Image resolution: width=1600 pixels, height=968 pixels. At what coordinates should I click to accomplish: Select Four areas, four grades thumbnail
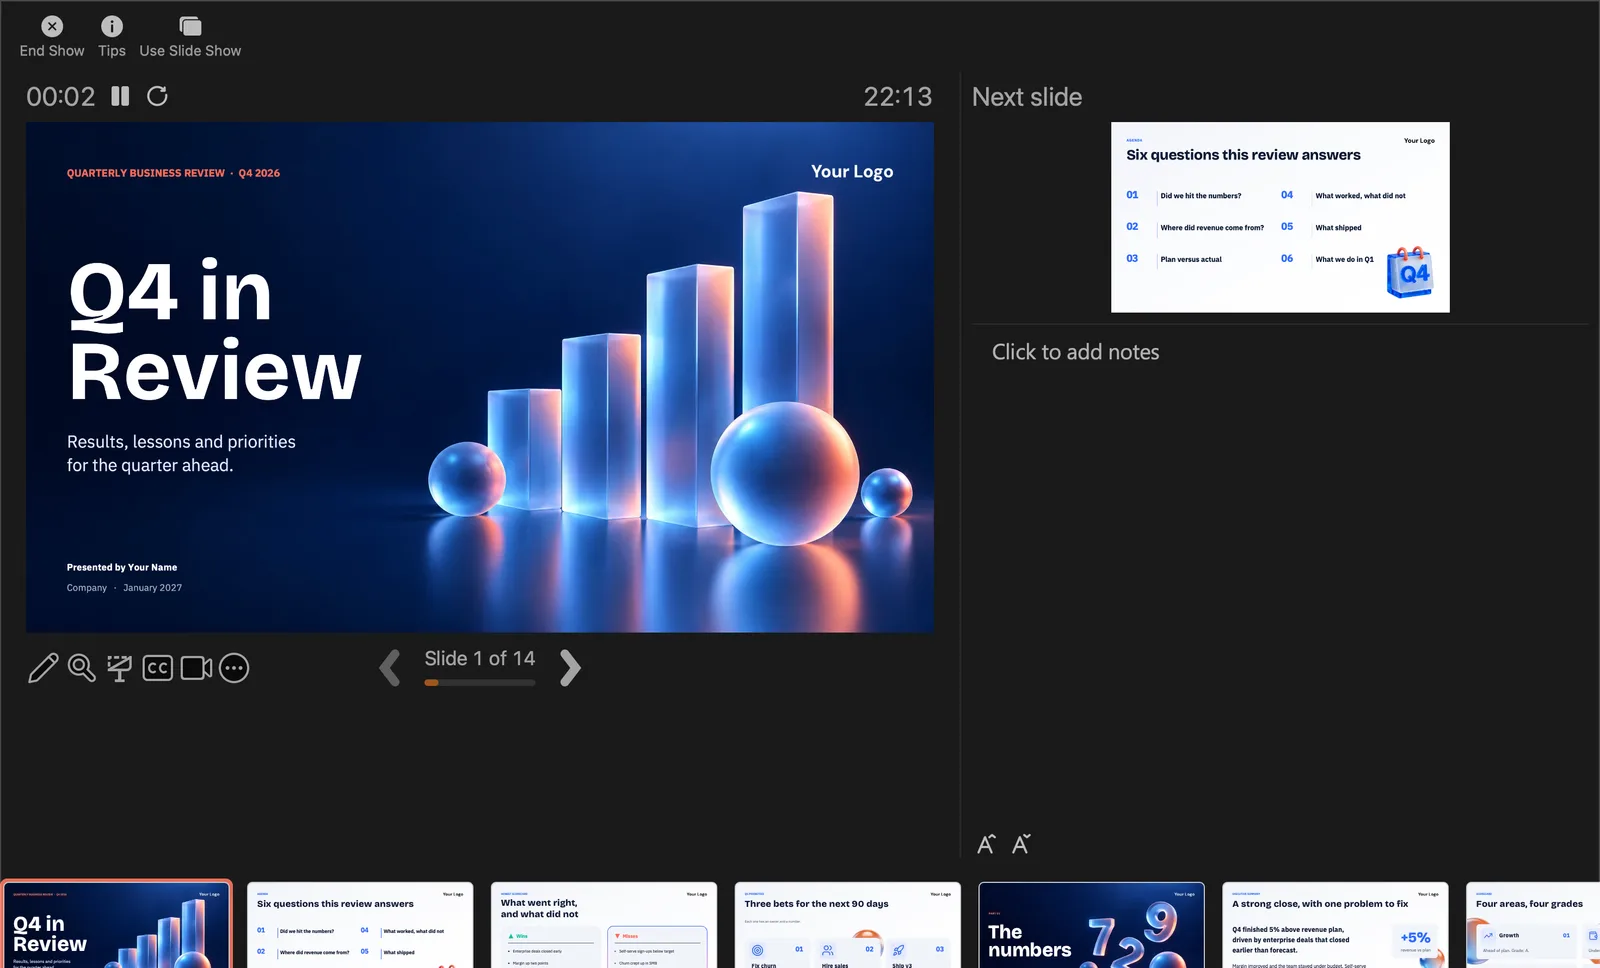(x=1533, y=925)
